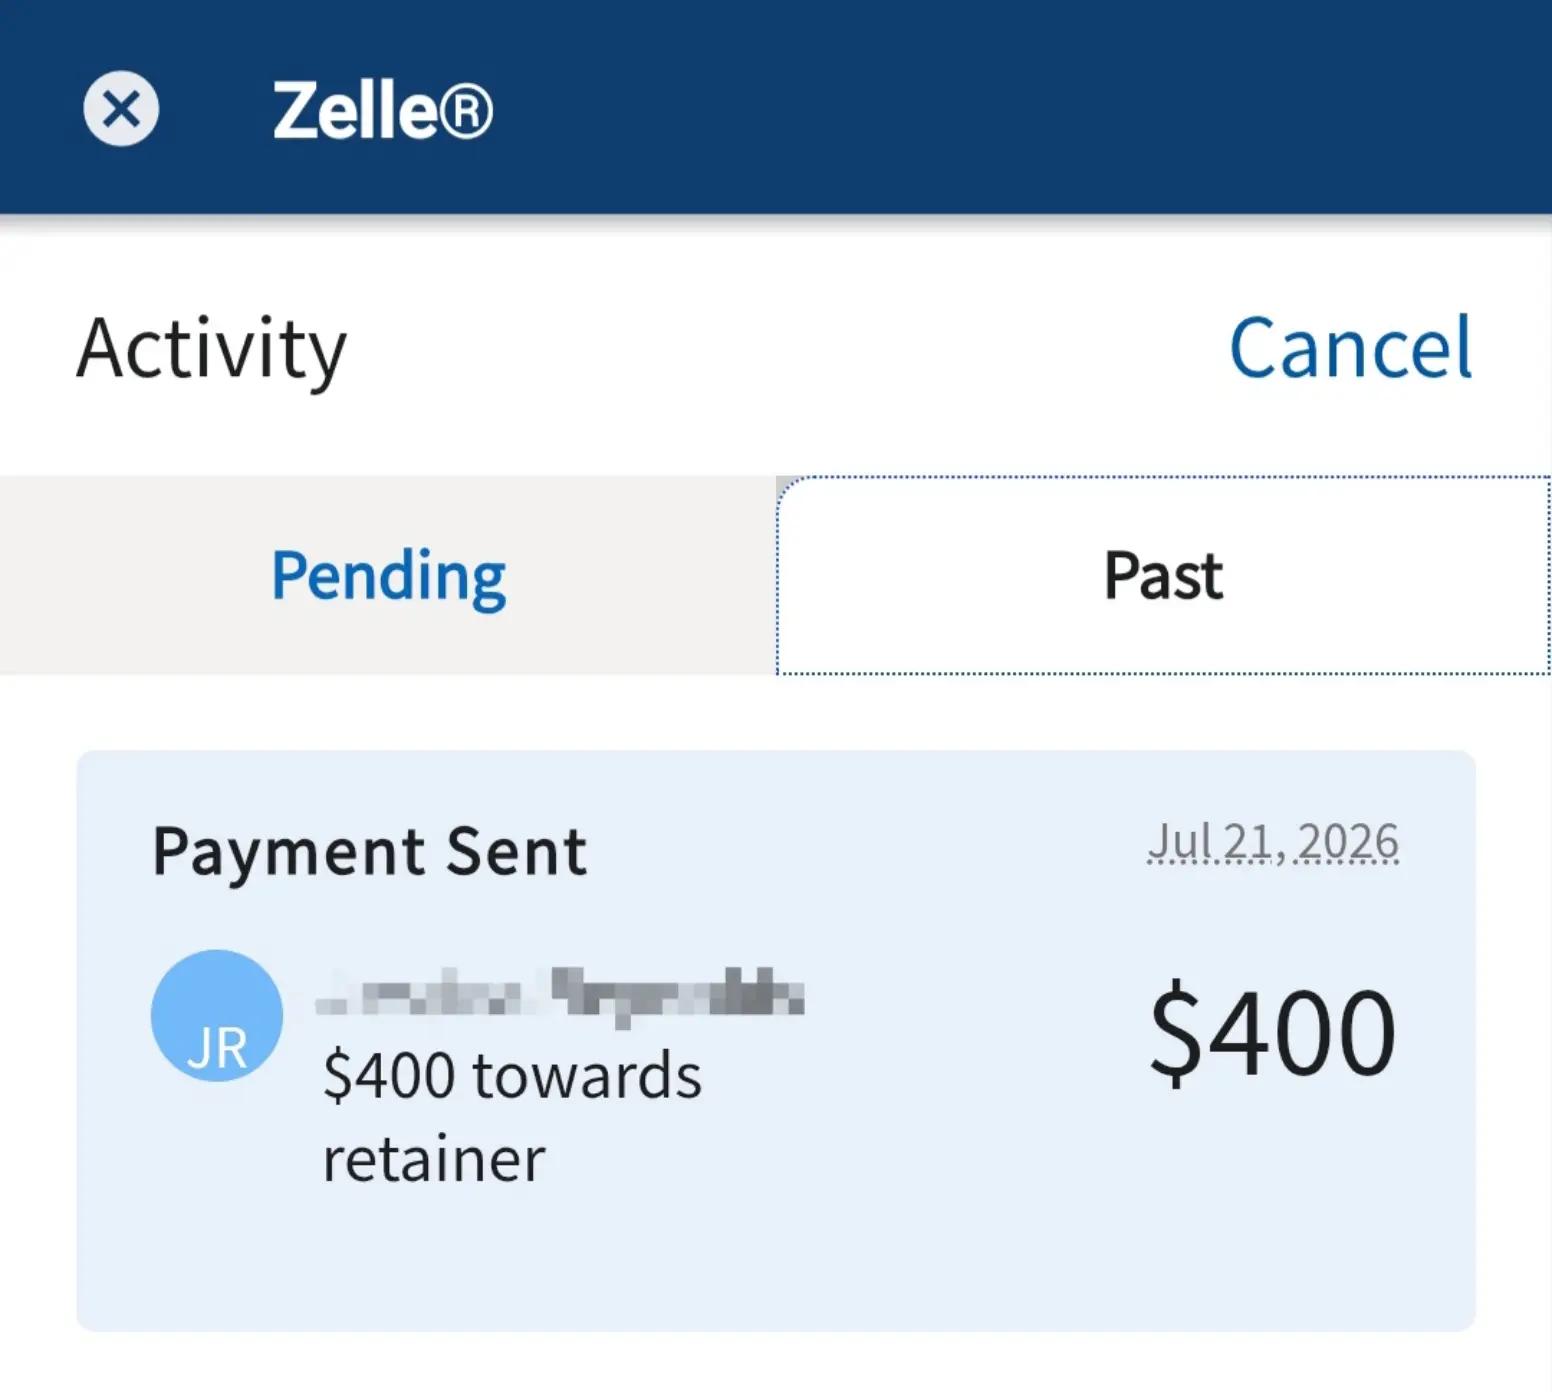1552x1392 pixels.
Task: Click the registered trademark symbol after Zelle
Action: [467, 110]
